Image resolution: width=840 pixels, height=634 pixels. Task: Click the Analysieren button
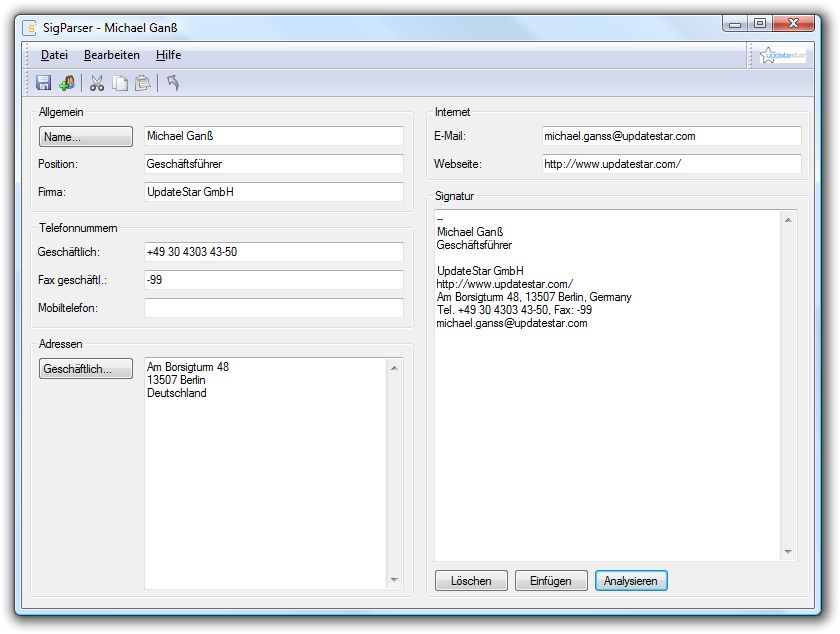click(x=631, y=580)
